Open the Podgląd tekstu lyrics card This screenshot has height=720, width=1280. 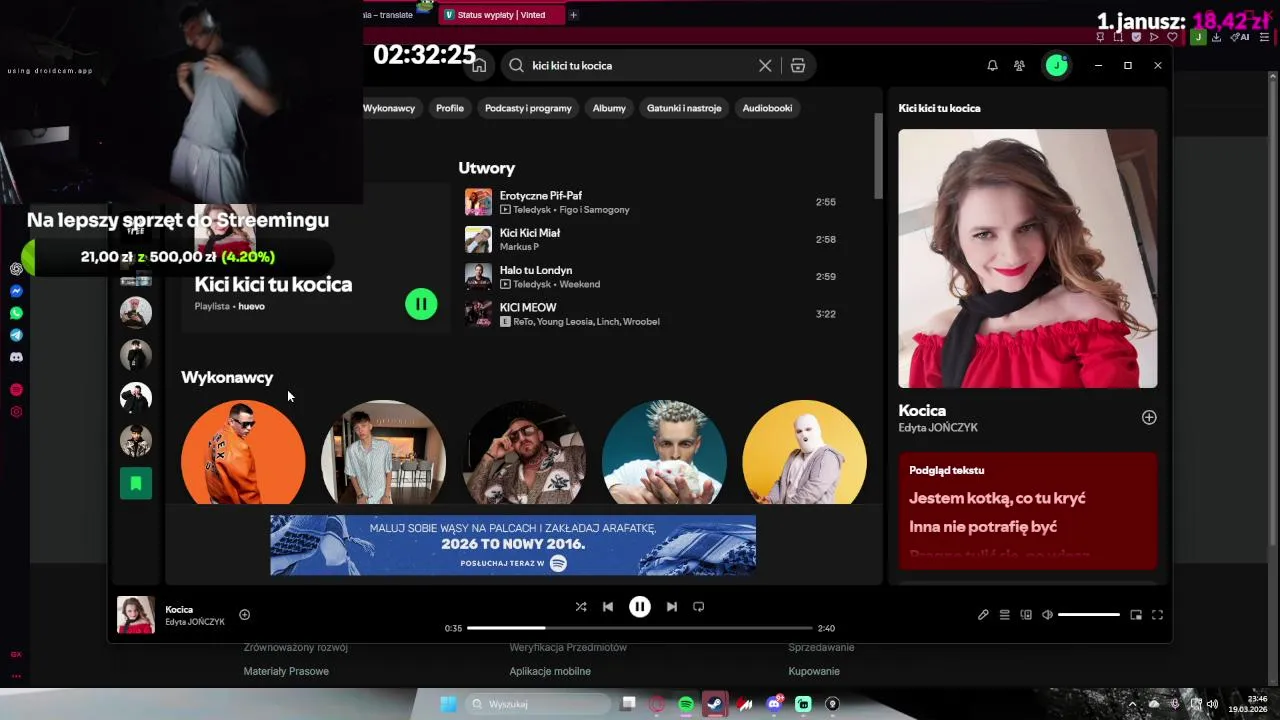pos(1028,511)
